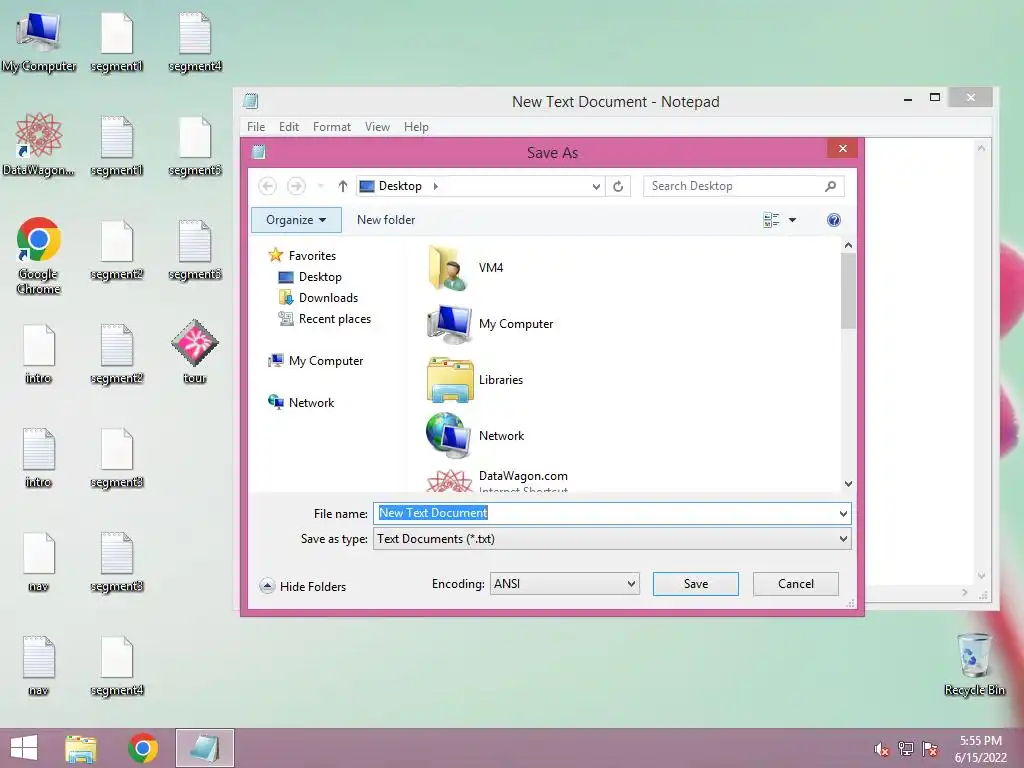Select DataWagon.com internet shortcut
The height and width of the screenshot is (768, 1024).
click(x=498, y=481)
